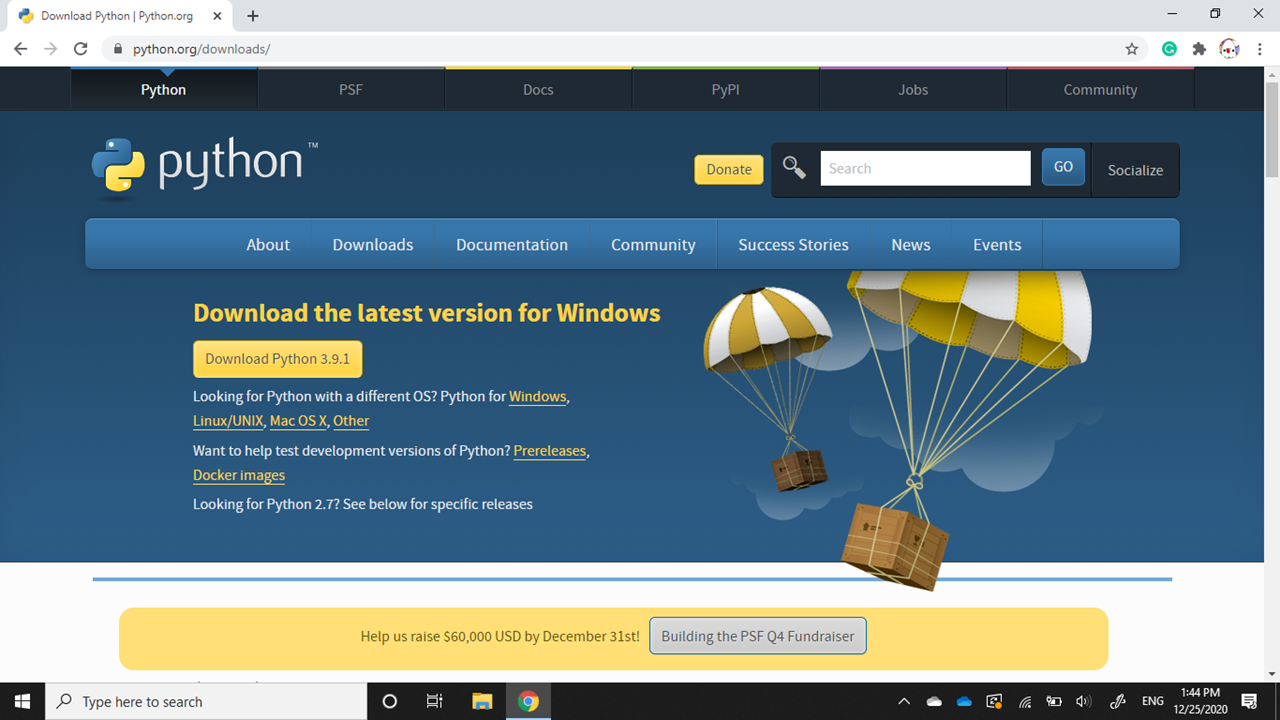Show hidden system tray icons
This screenshot has width=1280, height=720.
point(904,701)
